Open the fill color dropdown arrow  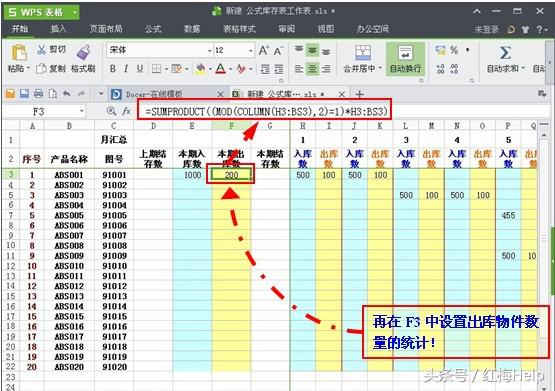click(x=210, y=69)
